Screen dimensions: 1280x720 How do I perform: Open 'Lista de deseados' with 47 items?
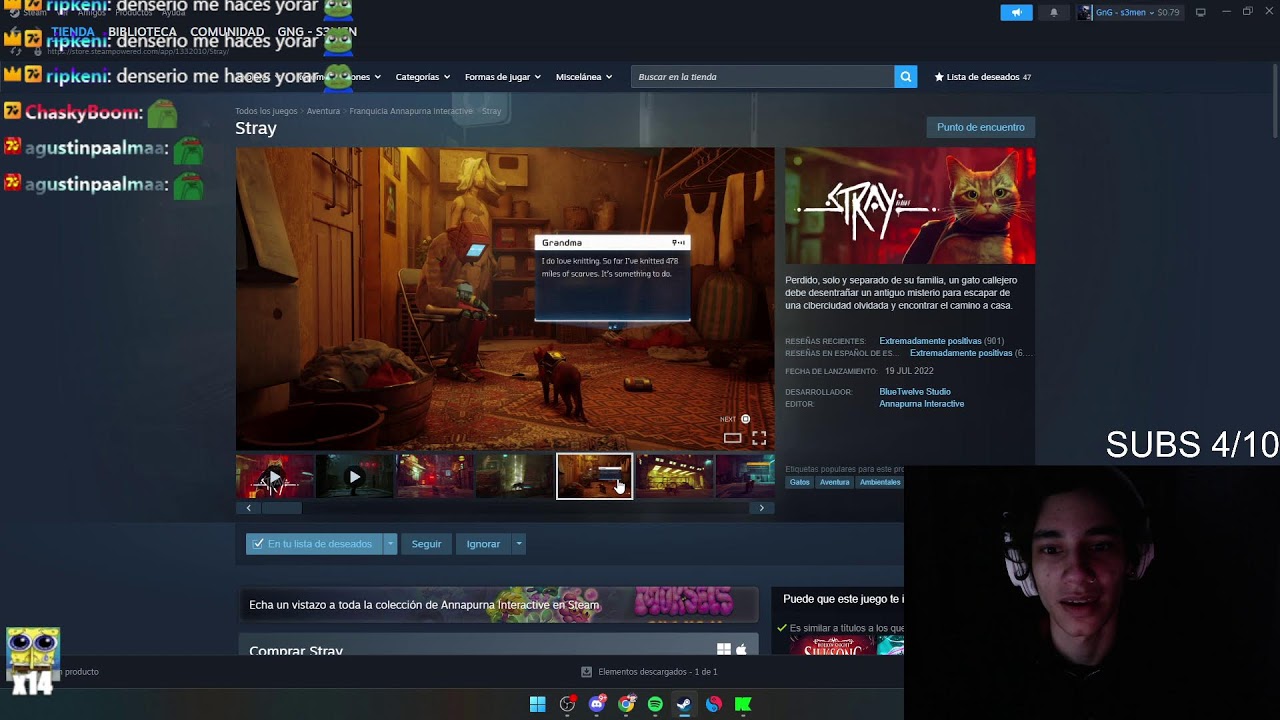click(x=982, y=77)
